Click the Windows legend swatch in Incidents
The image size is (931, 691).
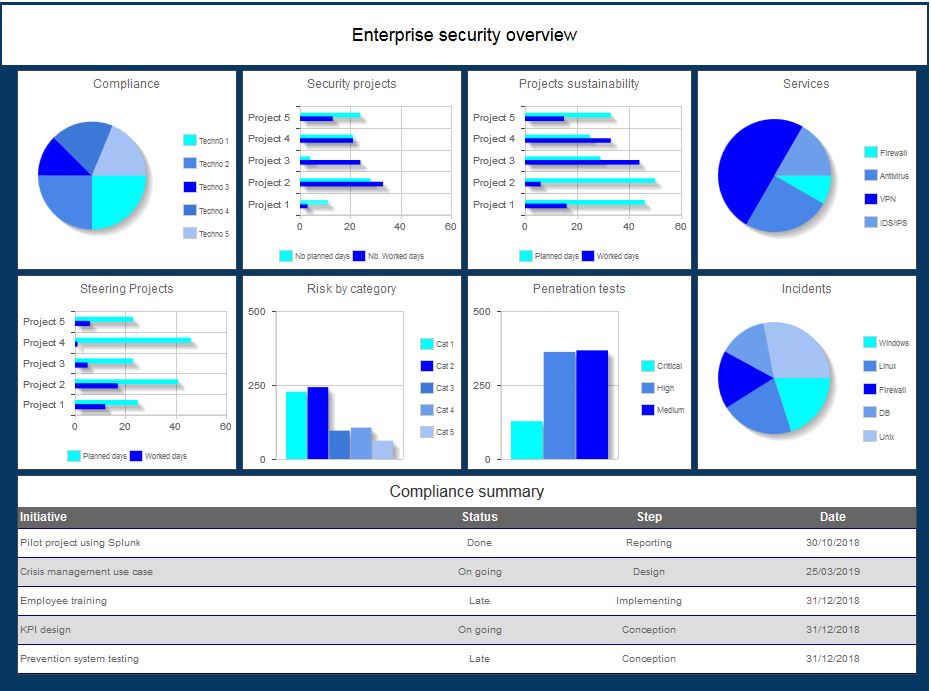coord(869,342)
